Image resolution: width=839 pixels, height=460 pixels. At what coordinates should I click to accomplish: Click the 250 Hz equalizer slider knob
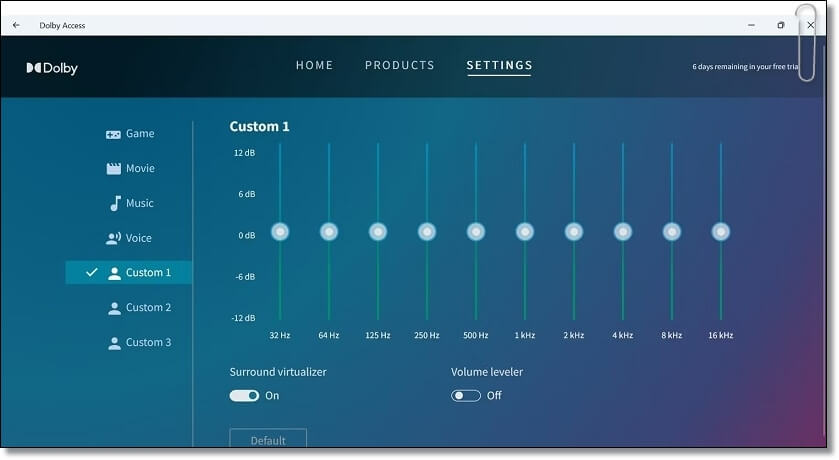[x=427, y=232]
